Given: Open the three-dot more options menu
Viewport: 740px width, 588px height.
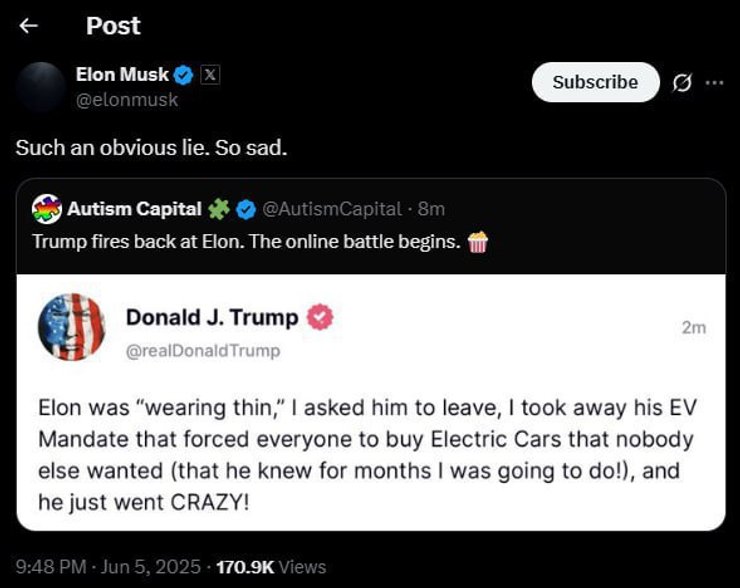Looking at the screenshot, I should coord(713,83).
